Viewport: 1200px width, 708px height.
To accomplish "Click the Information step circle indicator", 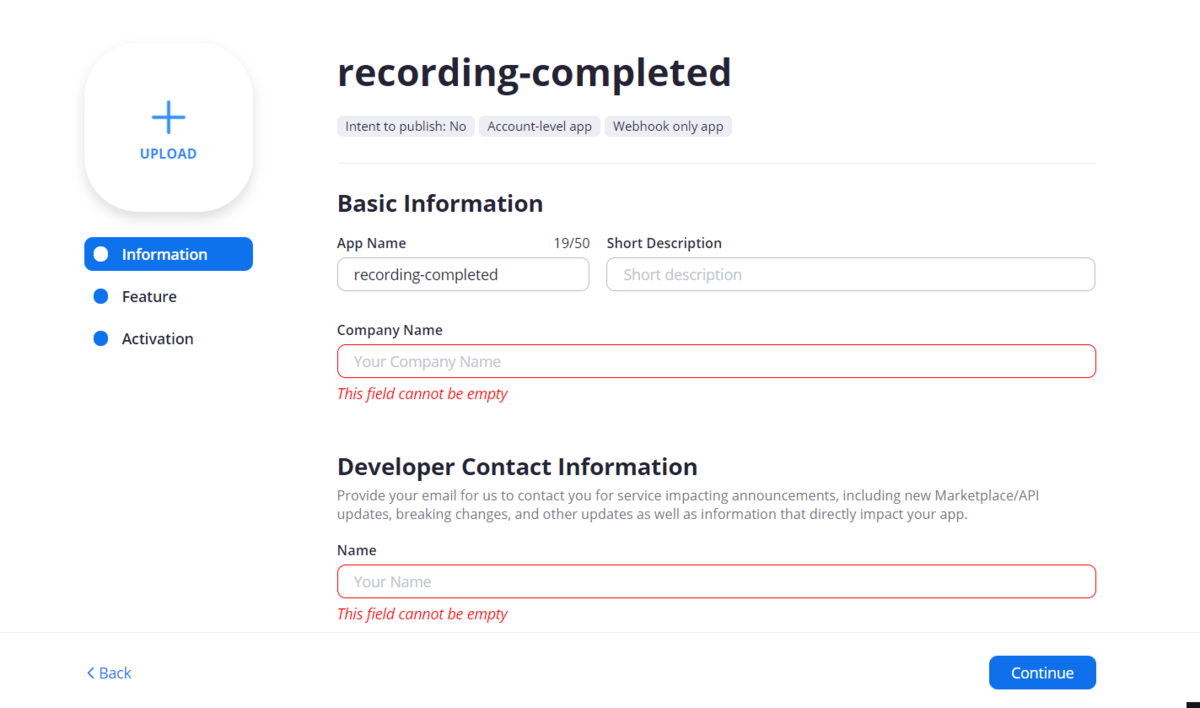I will [100, 254].
